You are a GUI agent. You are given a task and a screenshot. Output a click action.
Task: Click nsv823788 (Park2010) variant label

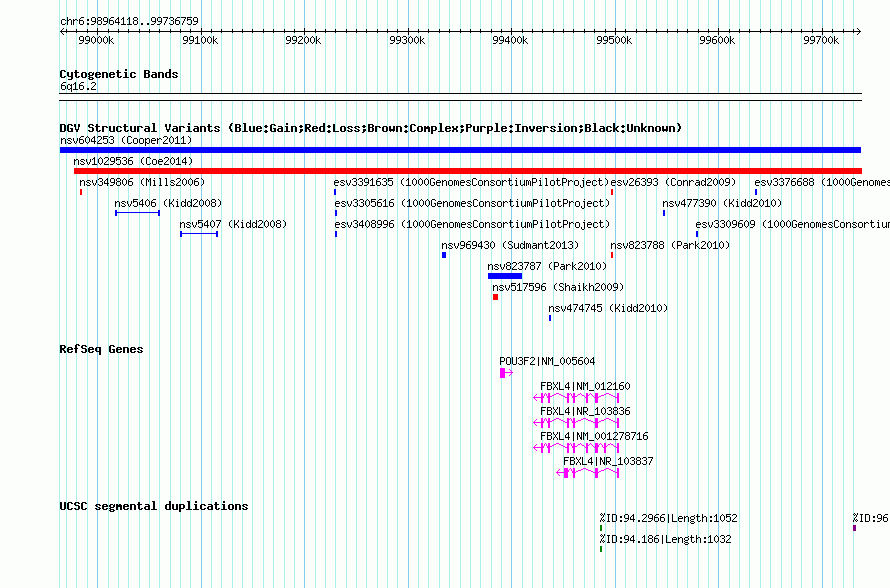[670, 245]
